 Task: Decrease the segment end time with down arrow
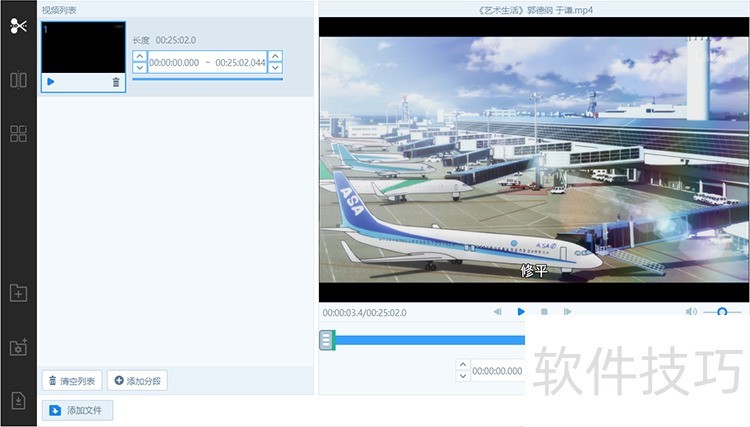275,67
